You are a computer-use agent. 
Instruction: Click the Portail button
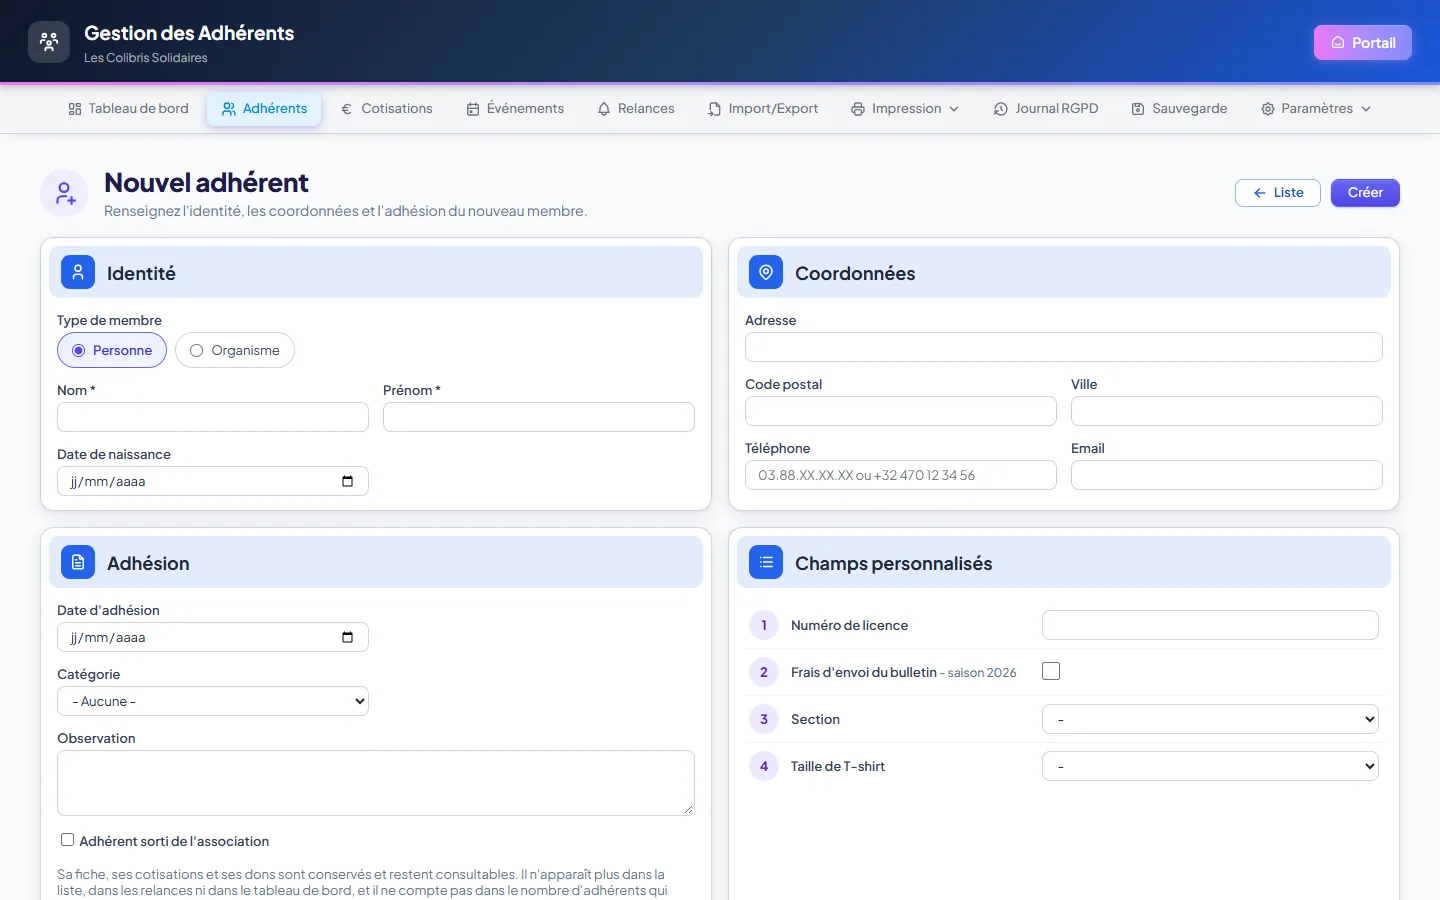click(x=1363, y=42)
